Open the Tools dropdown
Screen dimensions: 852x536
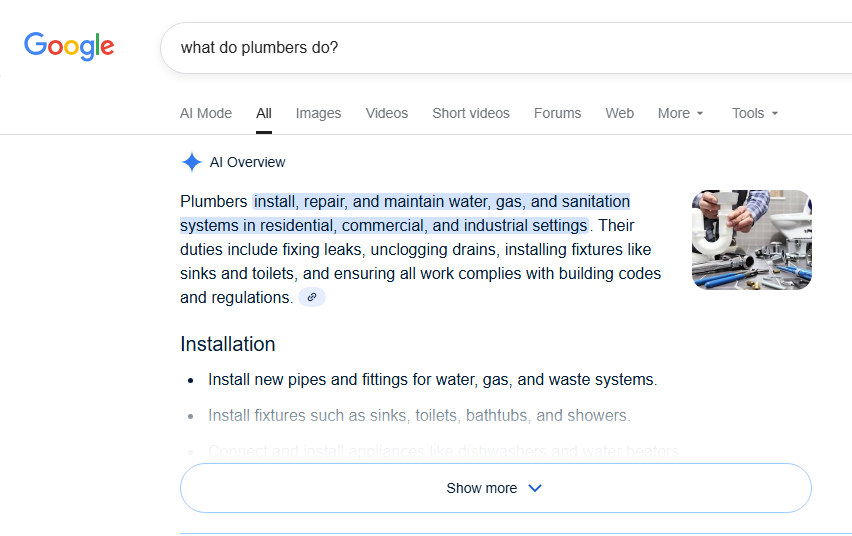pyautogui.click(x=755, y=113)
